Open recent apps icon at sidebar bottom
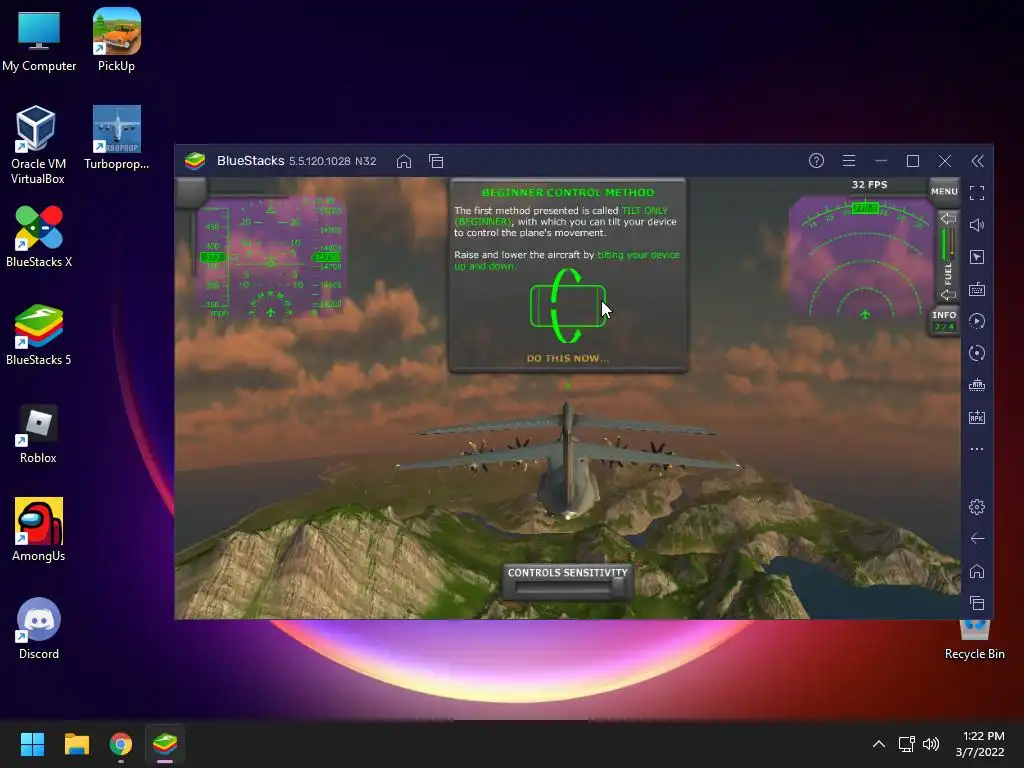1024x768 pixels. point(977,603)
